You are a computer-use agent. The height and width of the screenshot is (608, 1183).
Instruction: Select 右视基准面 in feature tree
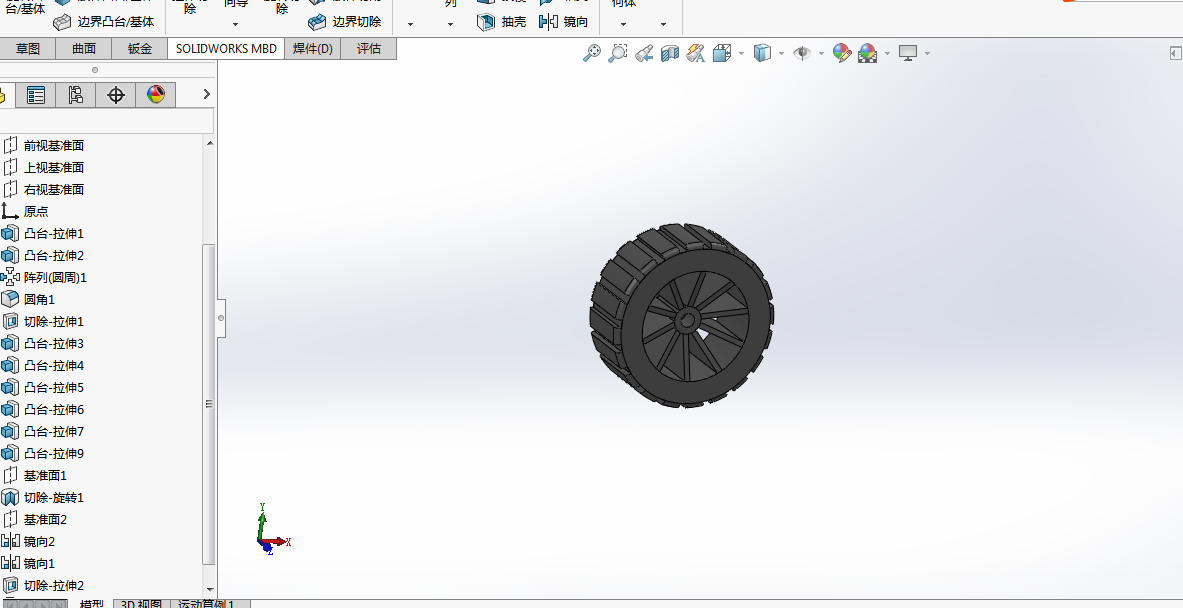54,189
